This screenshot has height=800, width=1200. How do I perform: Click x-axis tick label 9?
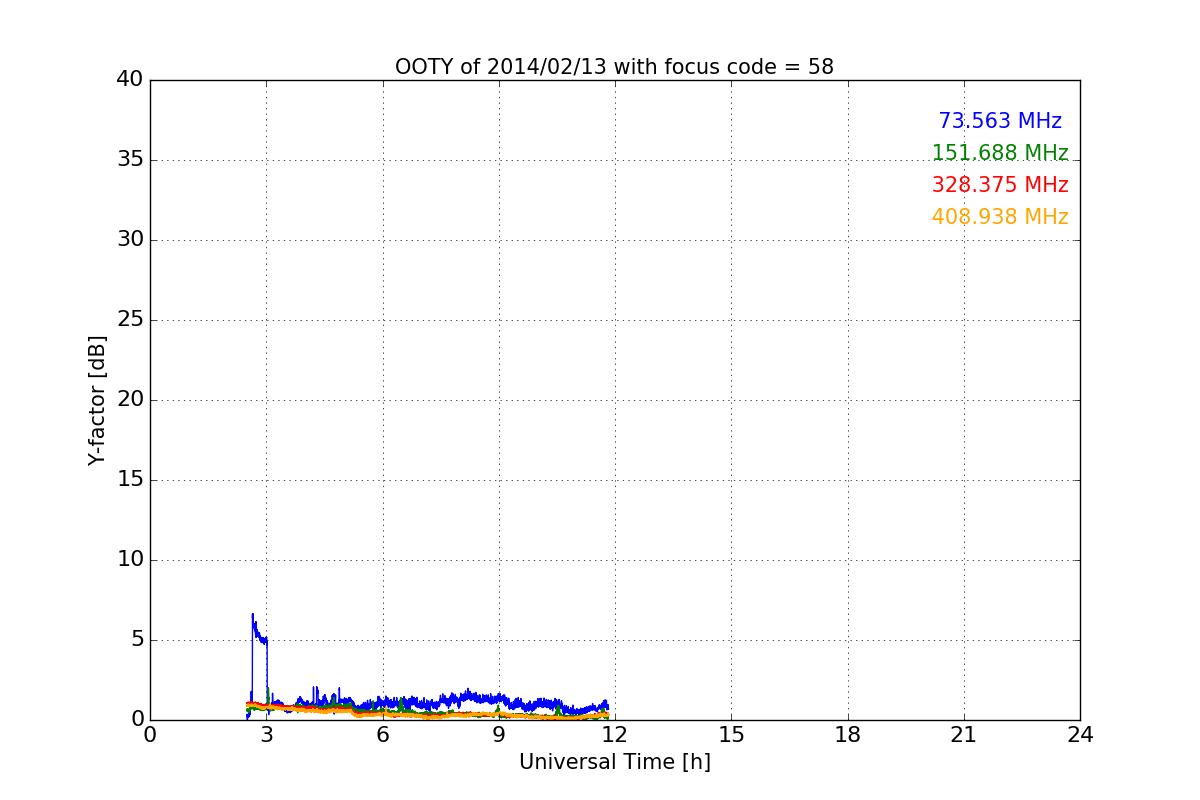[x=499, y=735]
